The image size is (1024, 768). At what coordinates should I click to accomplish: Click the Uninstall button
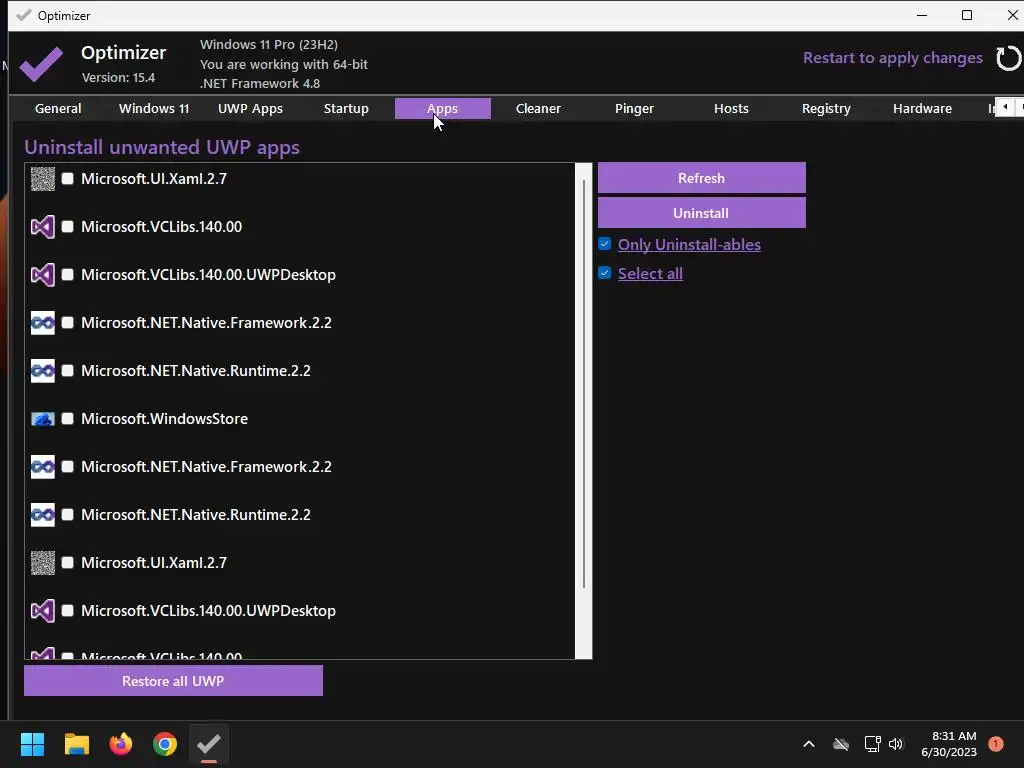tap(701, 213)
